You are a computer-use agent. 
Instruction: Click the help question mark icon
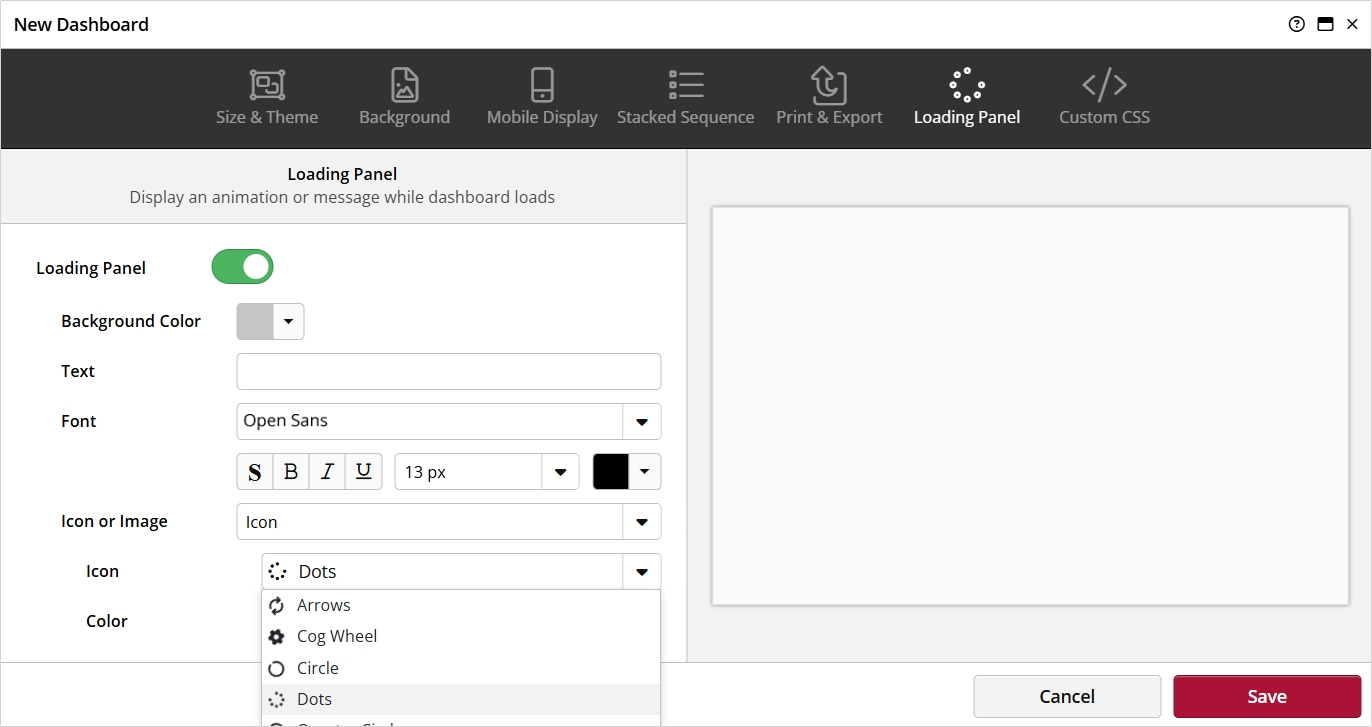click(x=1297, y=25)
